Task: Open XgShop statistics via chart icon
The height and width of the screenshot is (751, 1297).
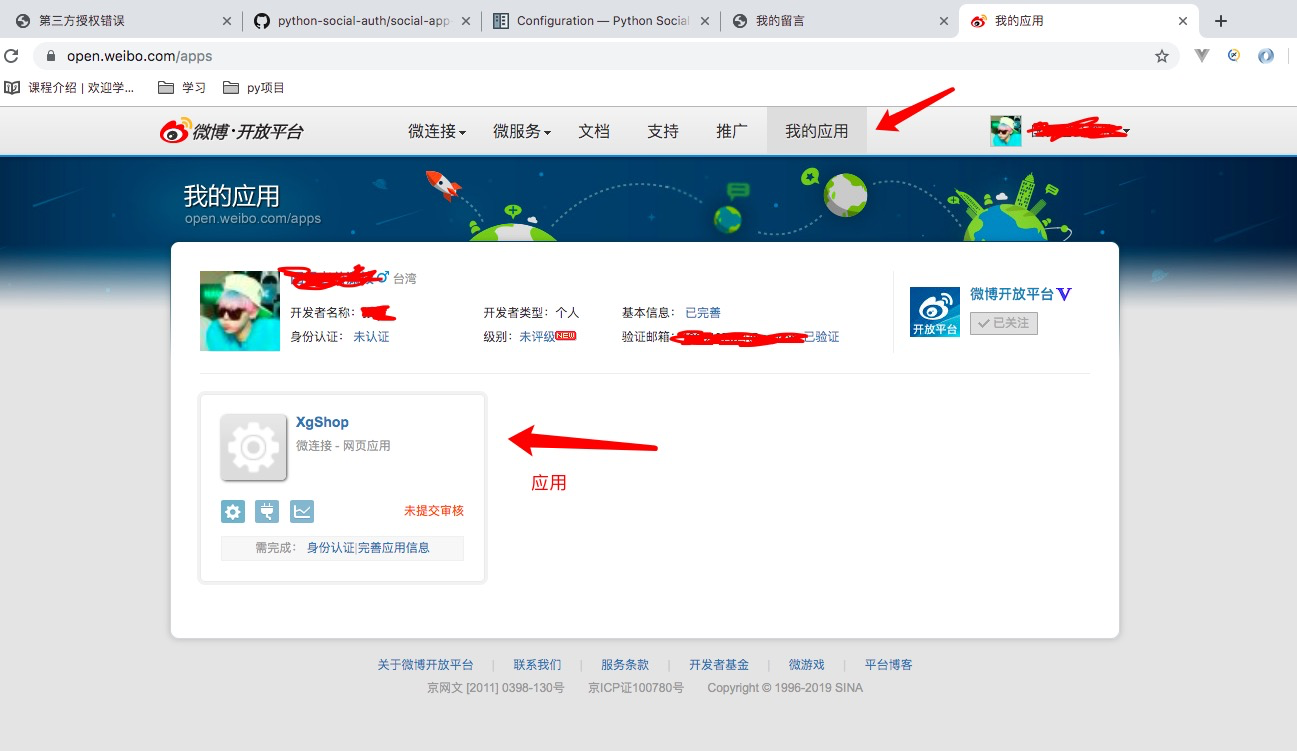Action: pos(300,511)
